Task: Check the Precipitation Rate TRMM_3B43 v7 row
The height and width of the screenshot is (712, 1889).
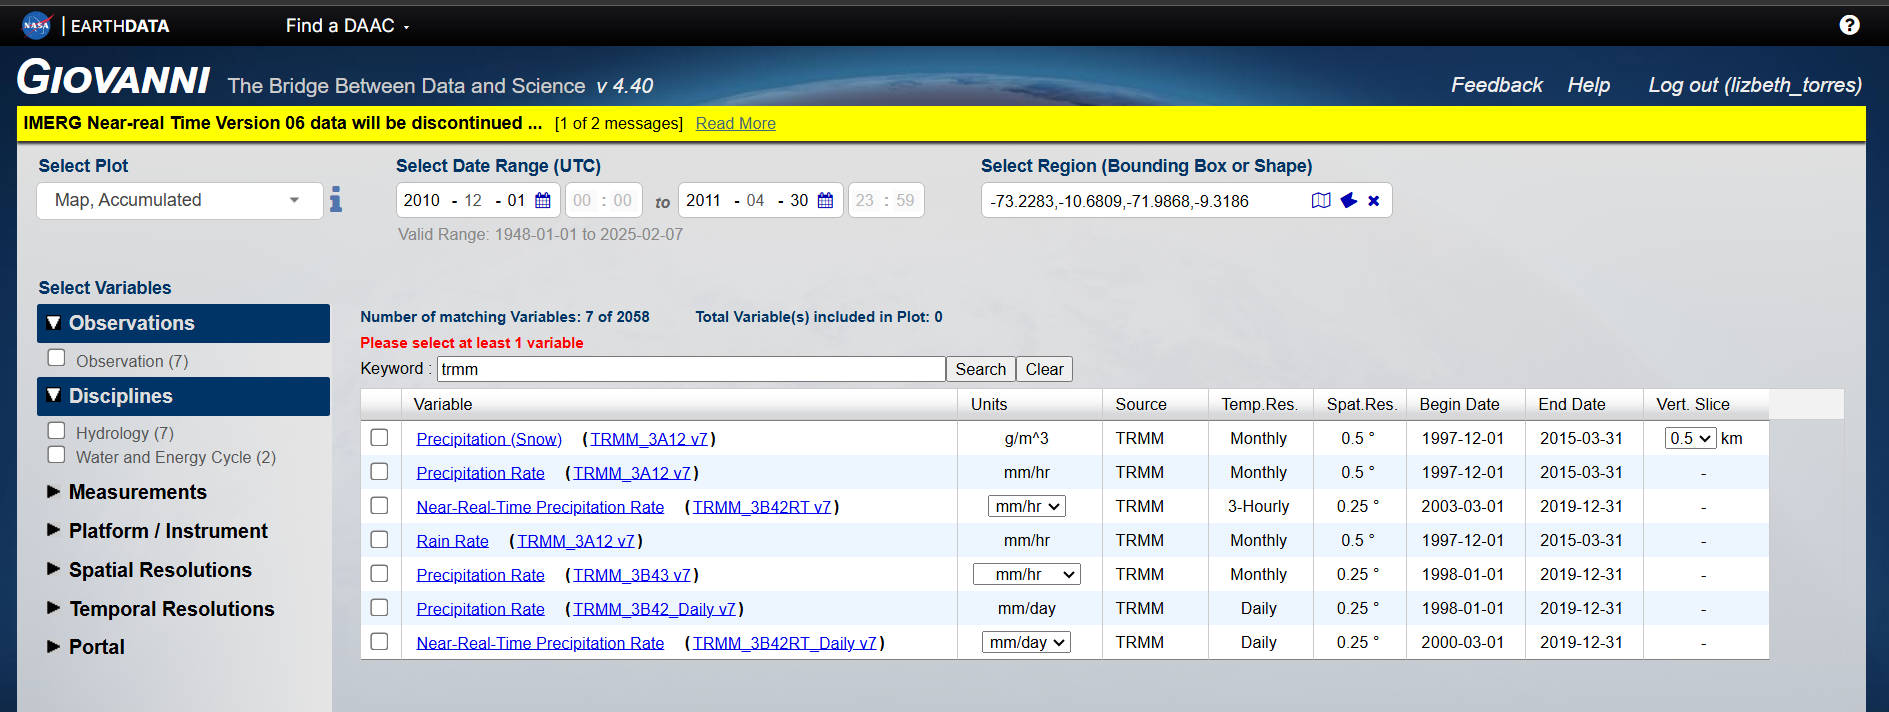Action: coord(379,574)
